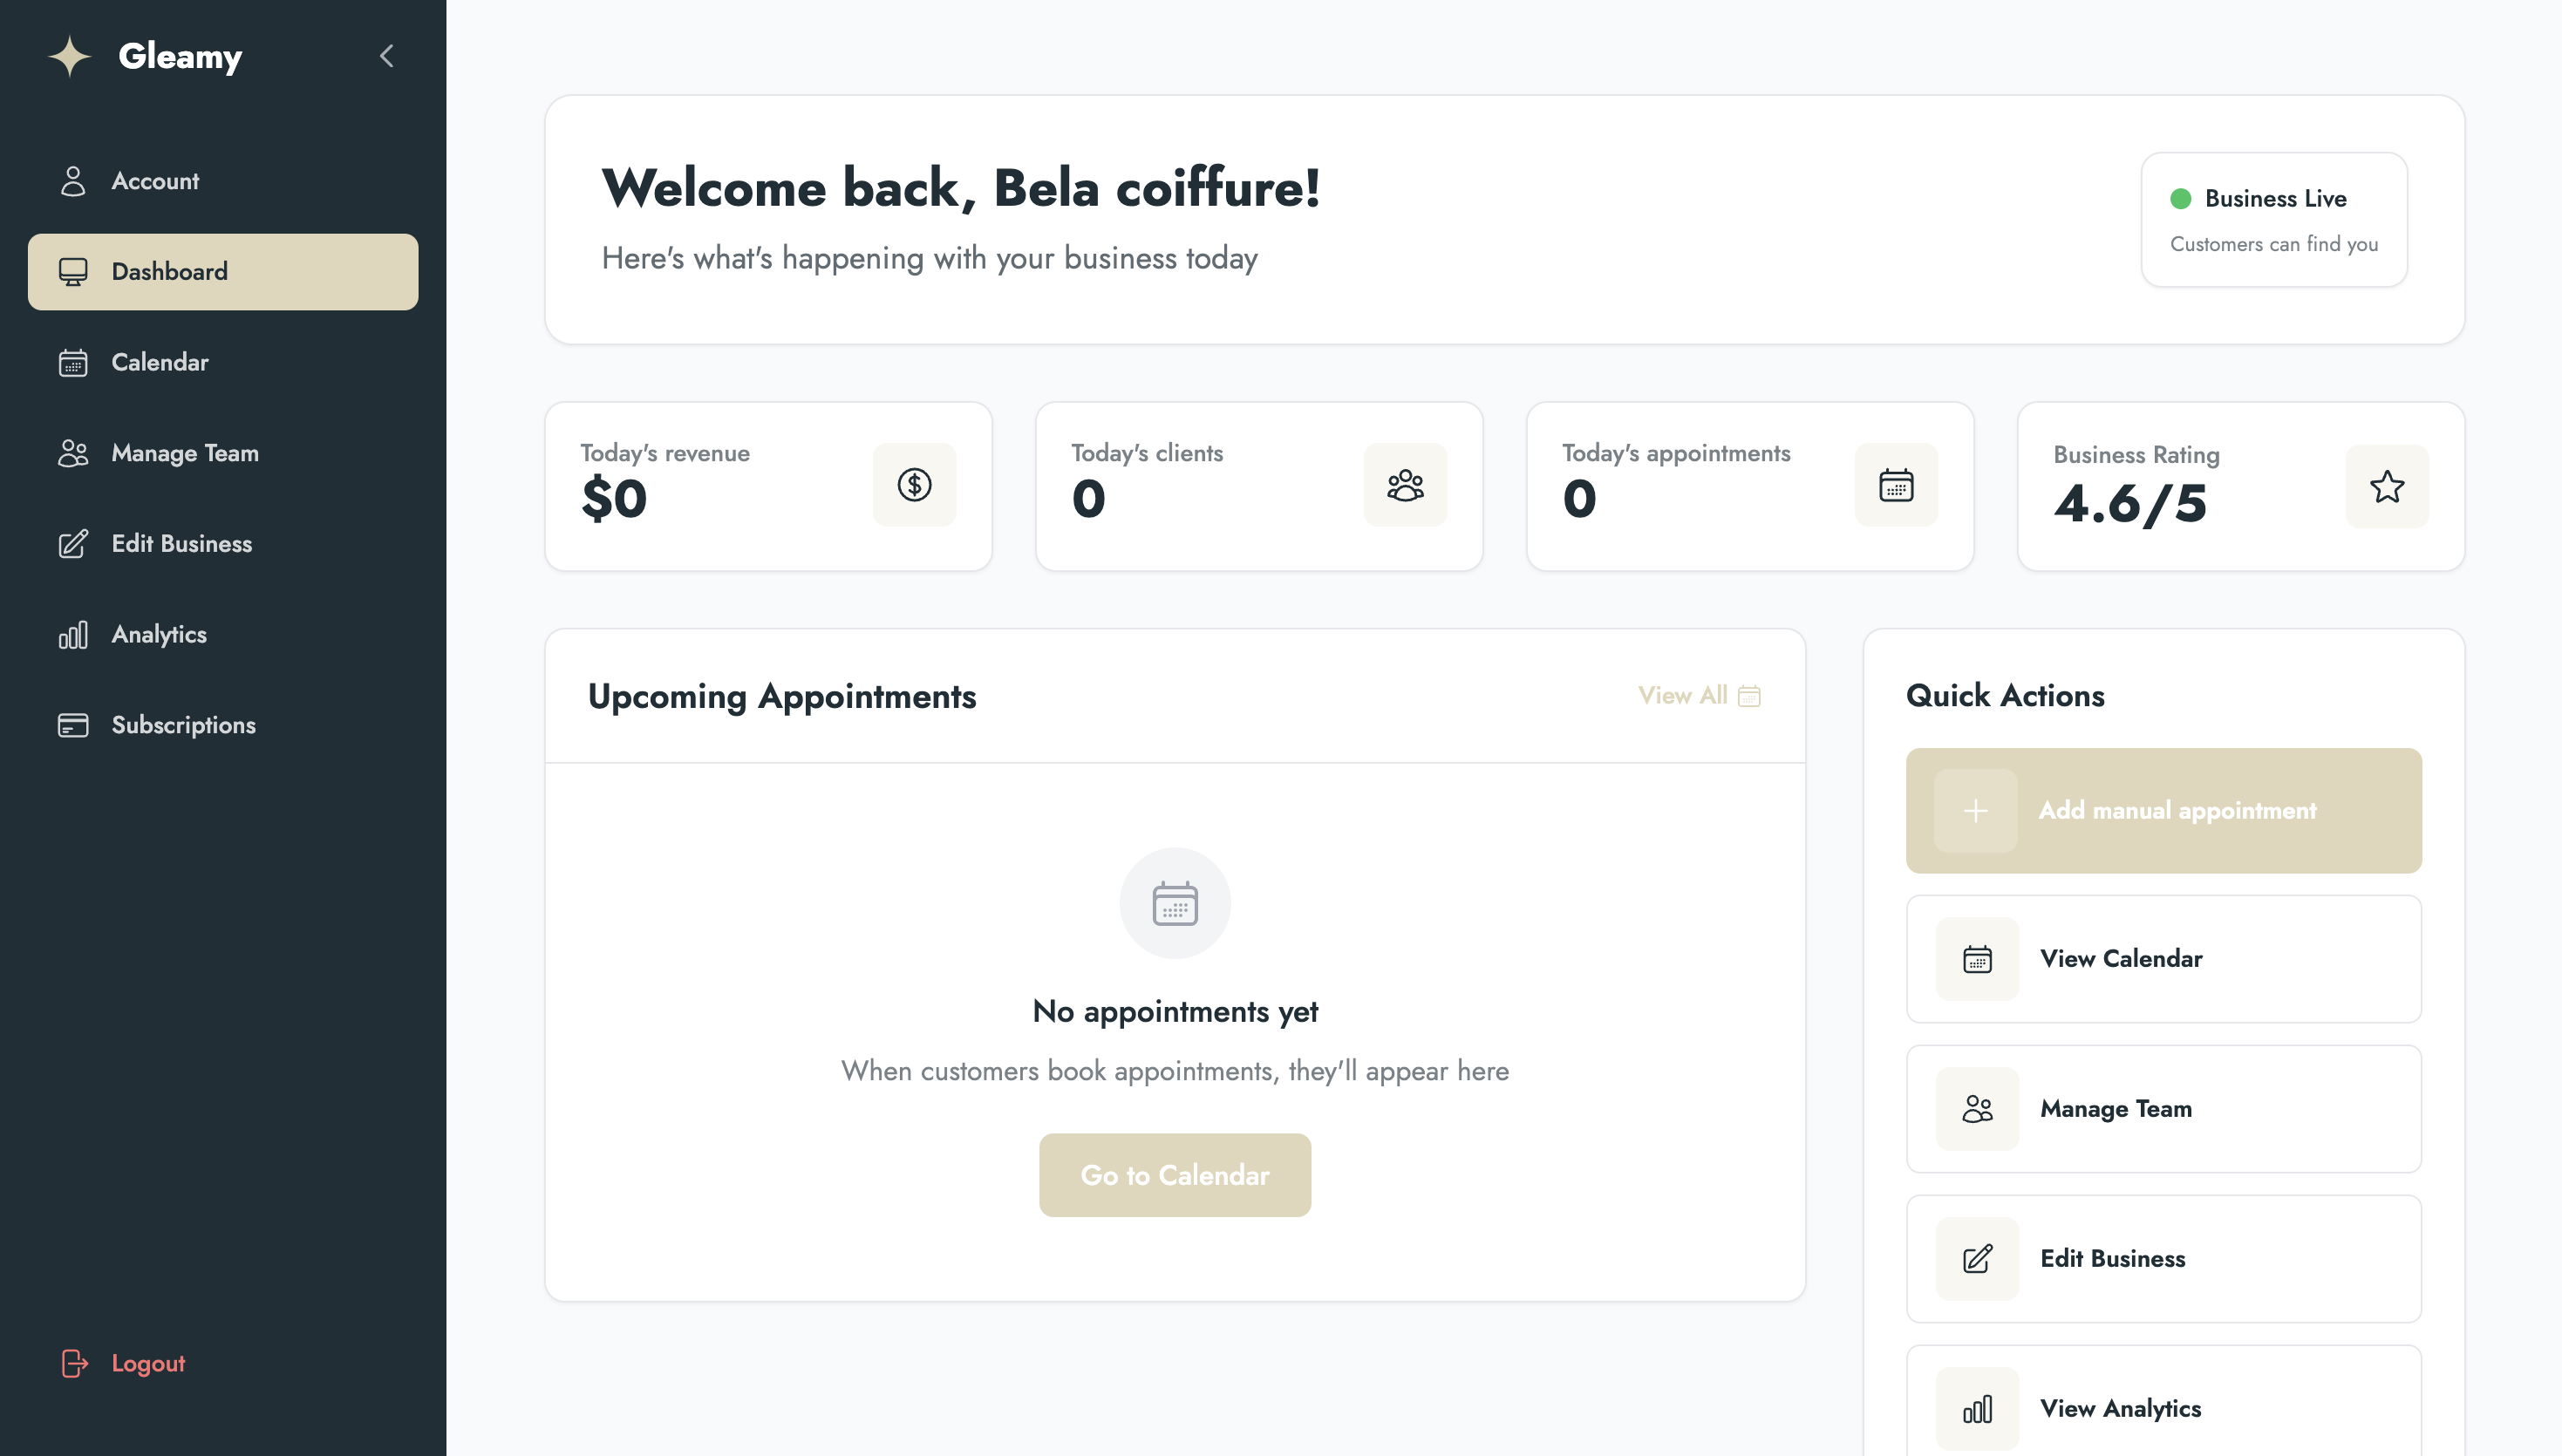The width and height of the screenshot is (2562, 1456).
Task: Open Calendar from the sidebar
Action: click(x=160, y=362)
